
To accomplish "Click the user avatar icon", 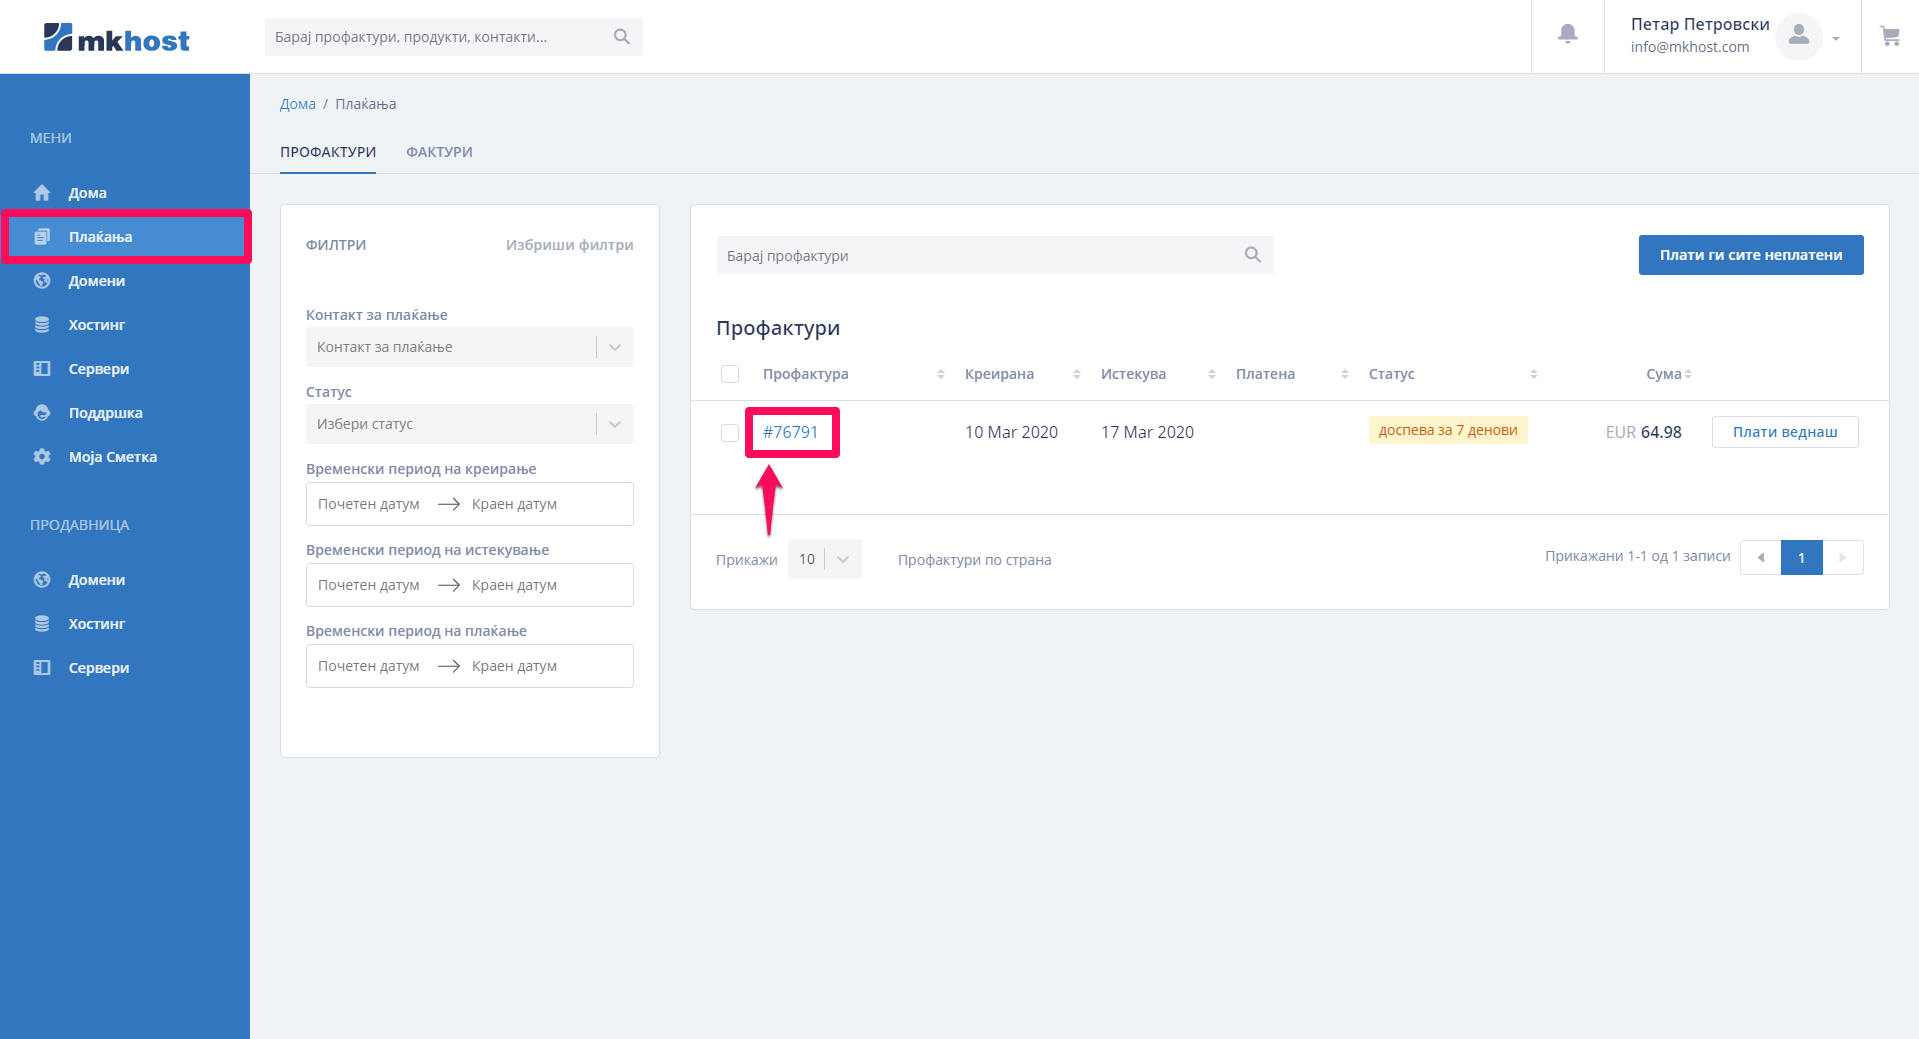I will click(x=1798, y=37).
